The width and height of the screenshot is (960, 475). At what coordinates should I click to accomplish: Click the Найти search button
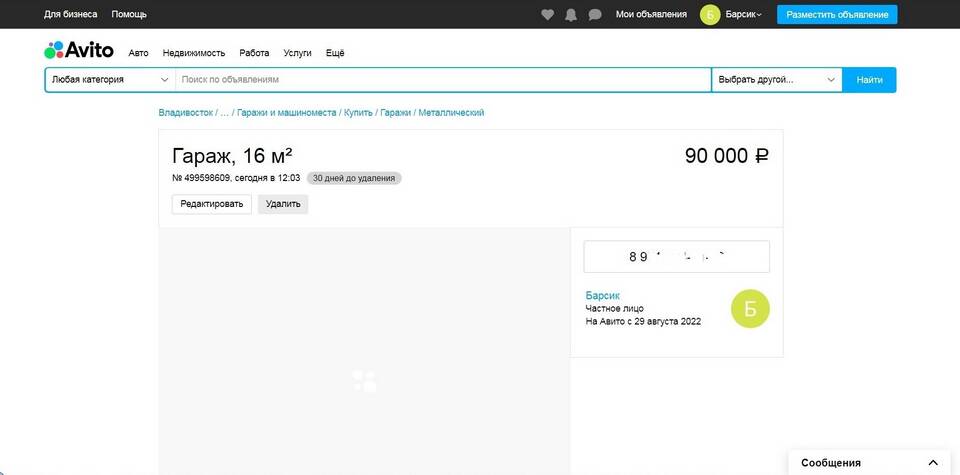(x=869, y=80)
